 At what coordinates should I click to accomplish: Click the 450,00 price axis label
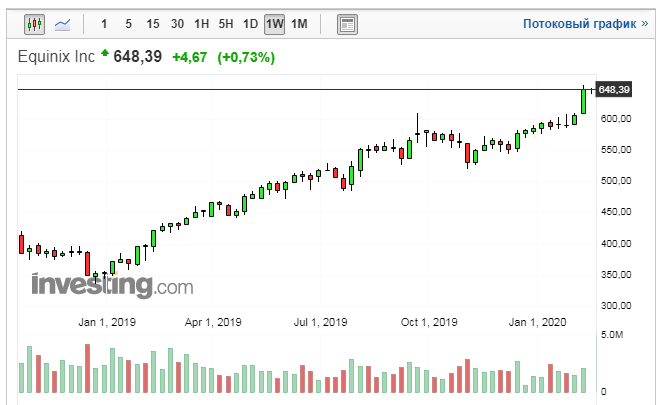(x=616, y=212)
